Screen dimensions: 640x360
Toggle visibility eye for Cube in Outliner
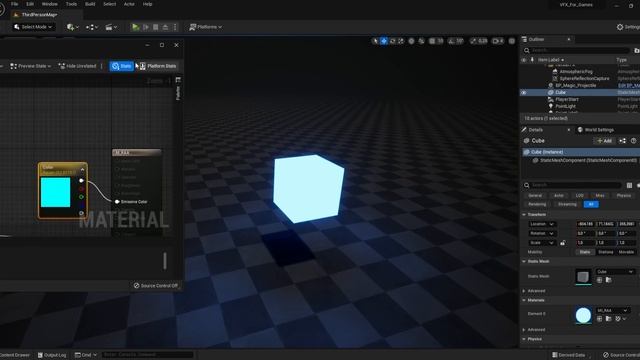pos(524,93)
